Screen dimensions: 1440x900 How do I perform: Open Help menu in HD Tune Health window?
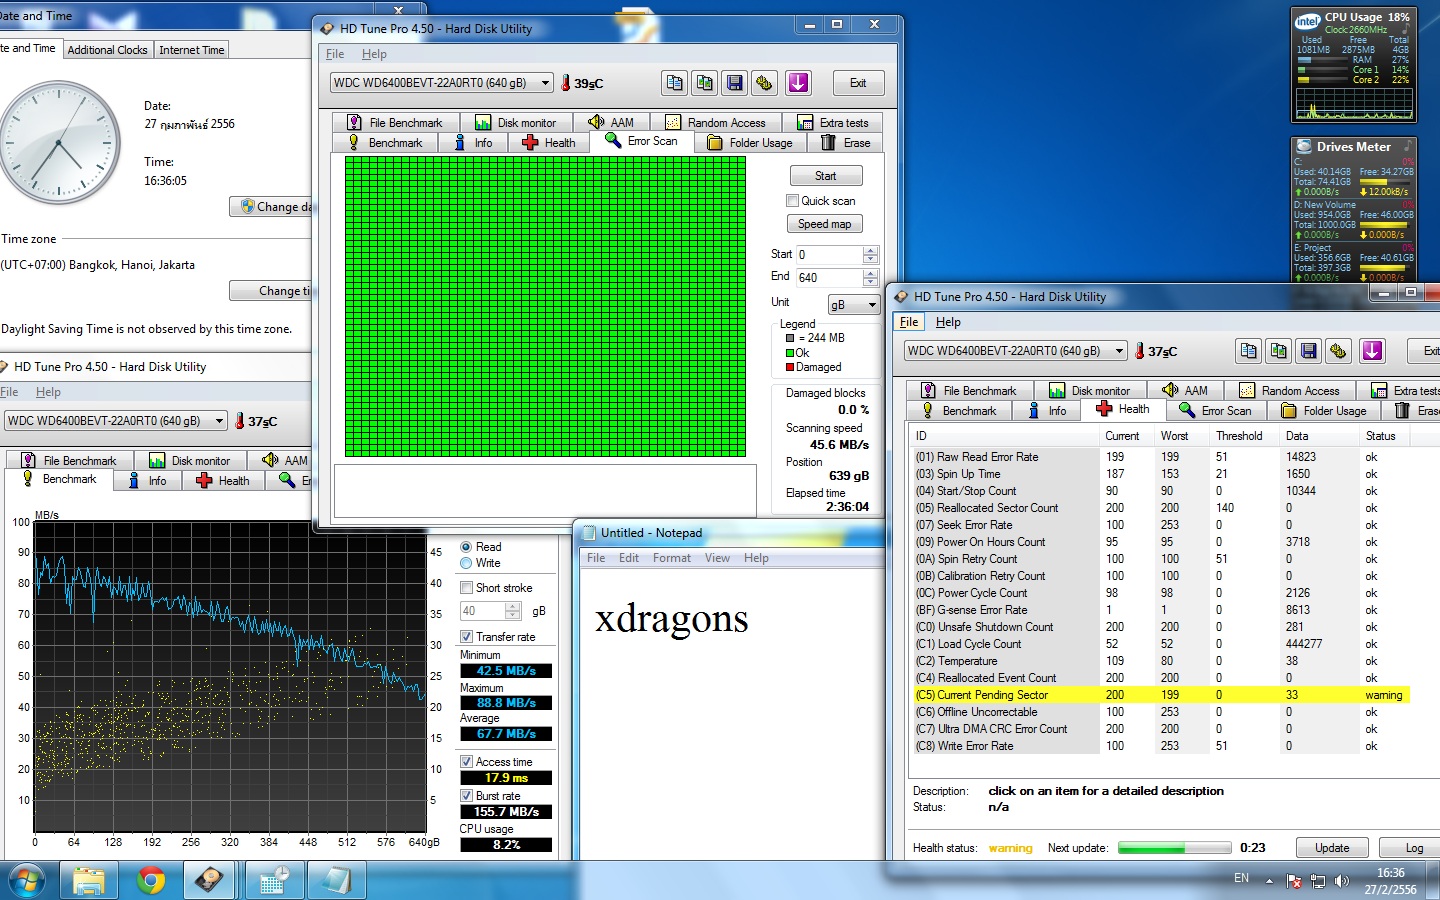948,322
